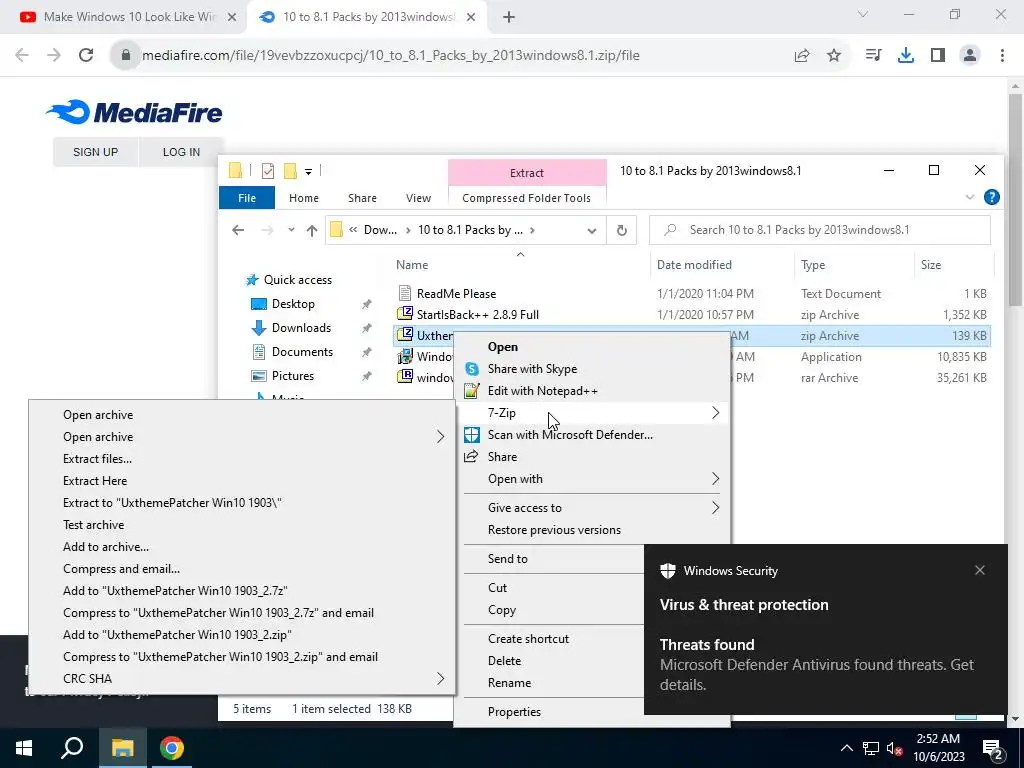Open a new Chrome tab
This screenshot has height=768, width=1024.
click(x=509, y=17)
